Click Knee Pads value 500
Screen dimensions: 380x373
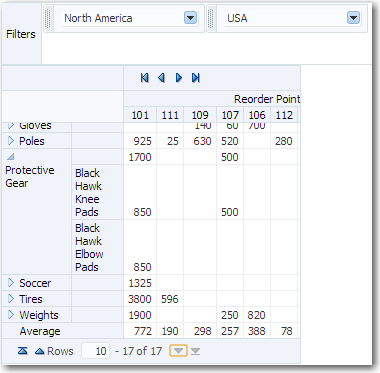pyautogui.click(x=230, y=212)
